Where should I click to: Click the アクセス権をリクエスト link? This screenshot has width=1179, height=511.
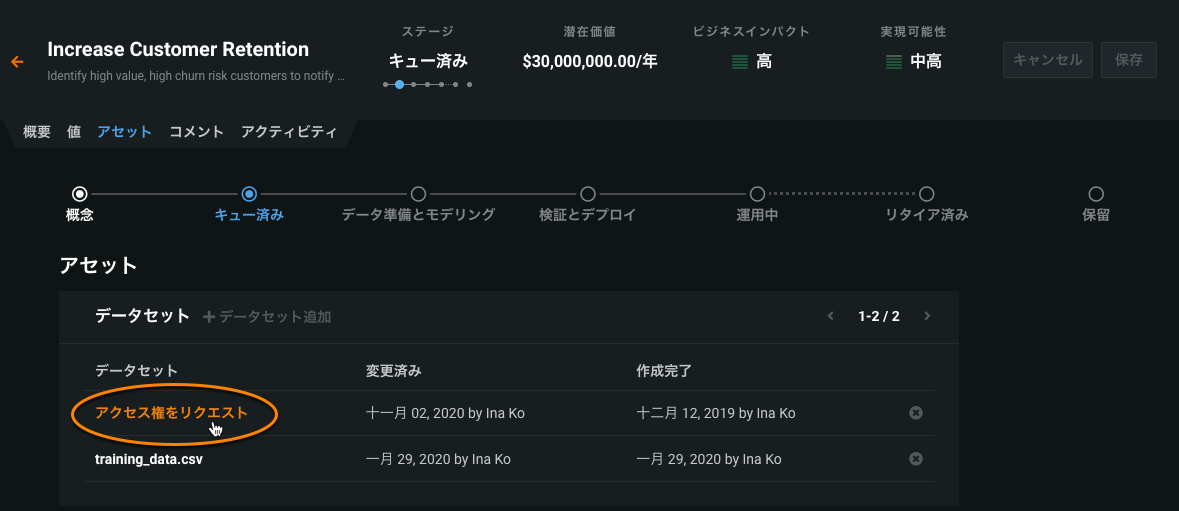pos(171,413)
